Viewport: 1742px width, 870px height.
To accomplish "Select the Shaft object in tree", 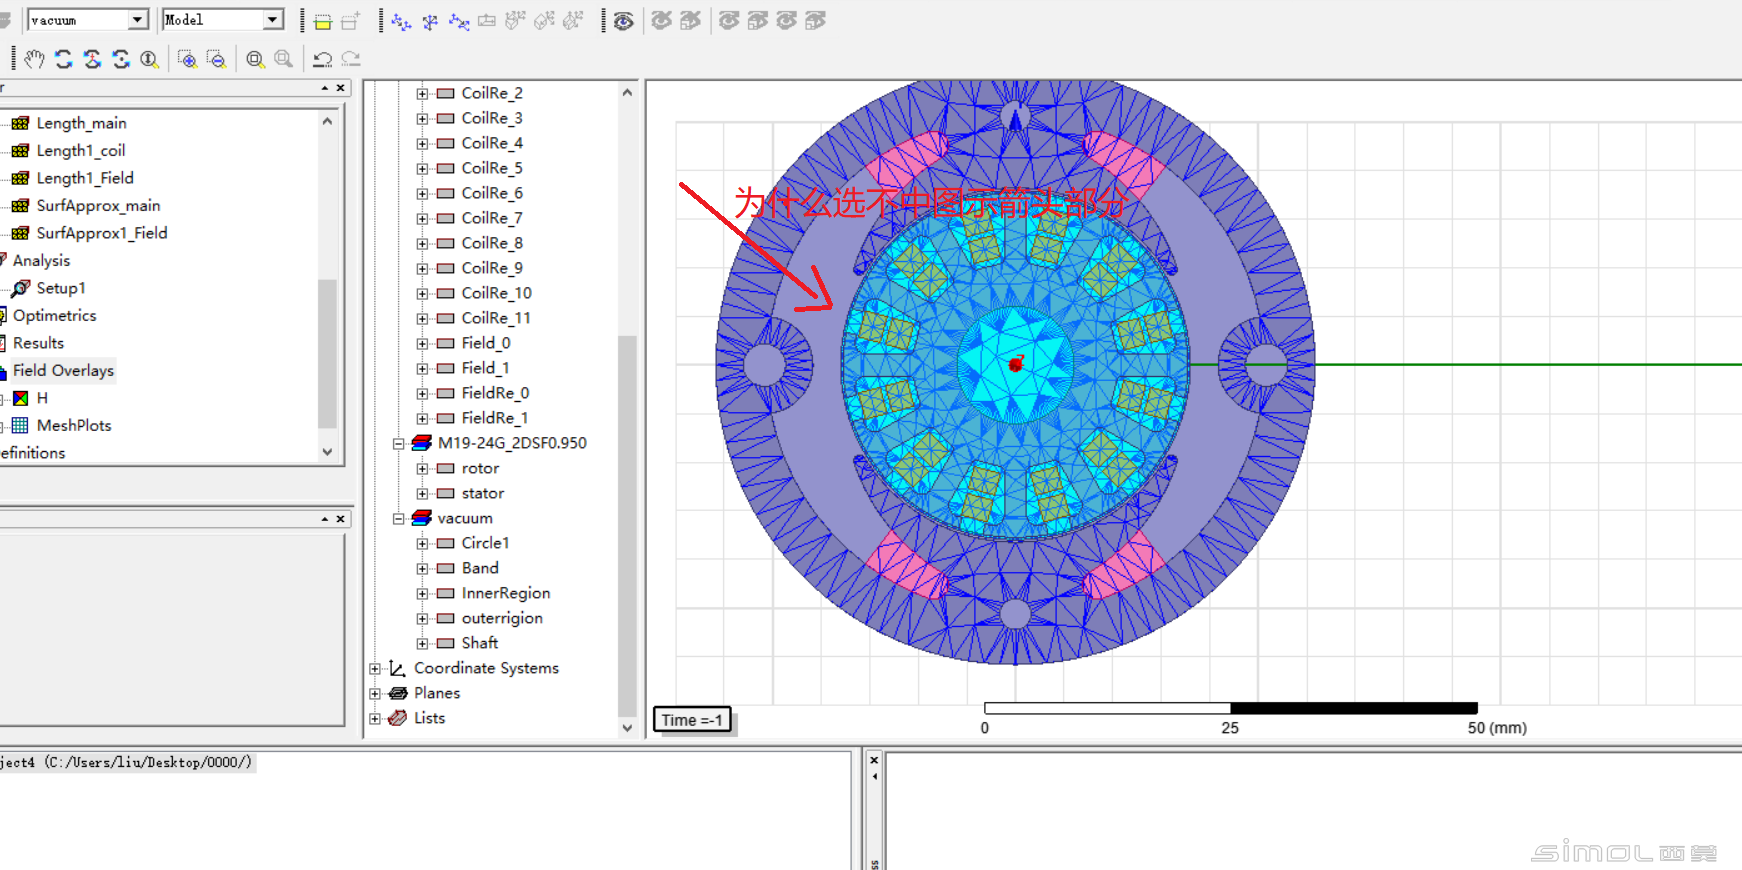I will pos(480,643).
